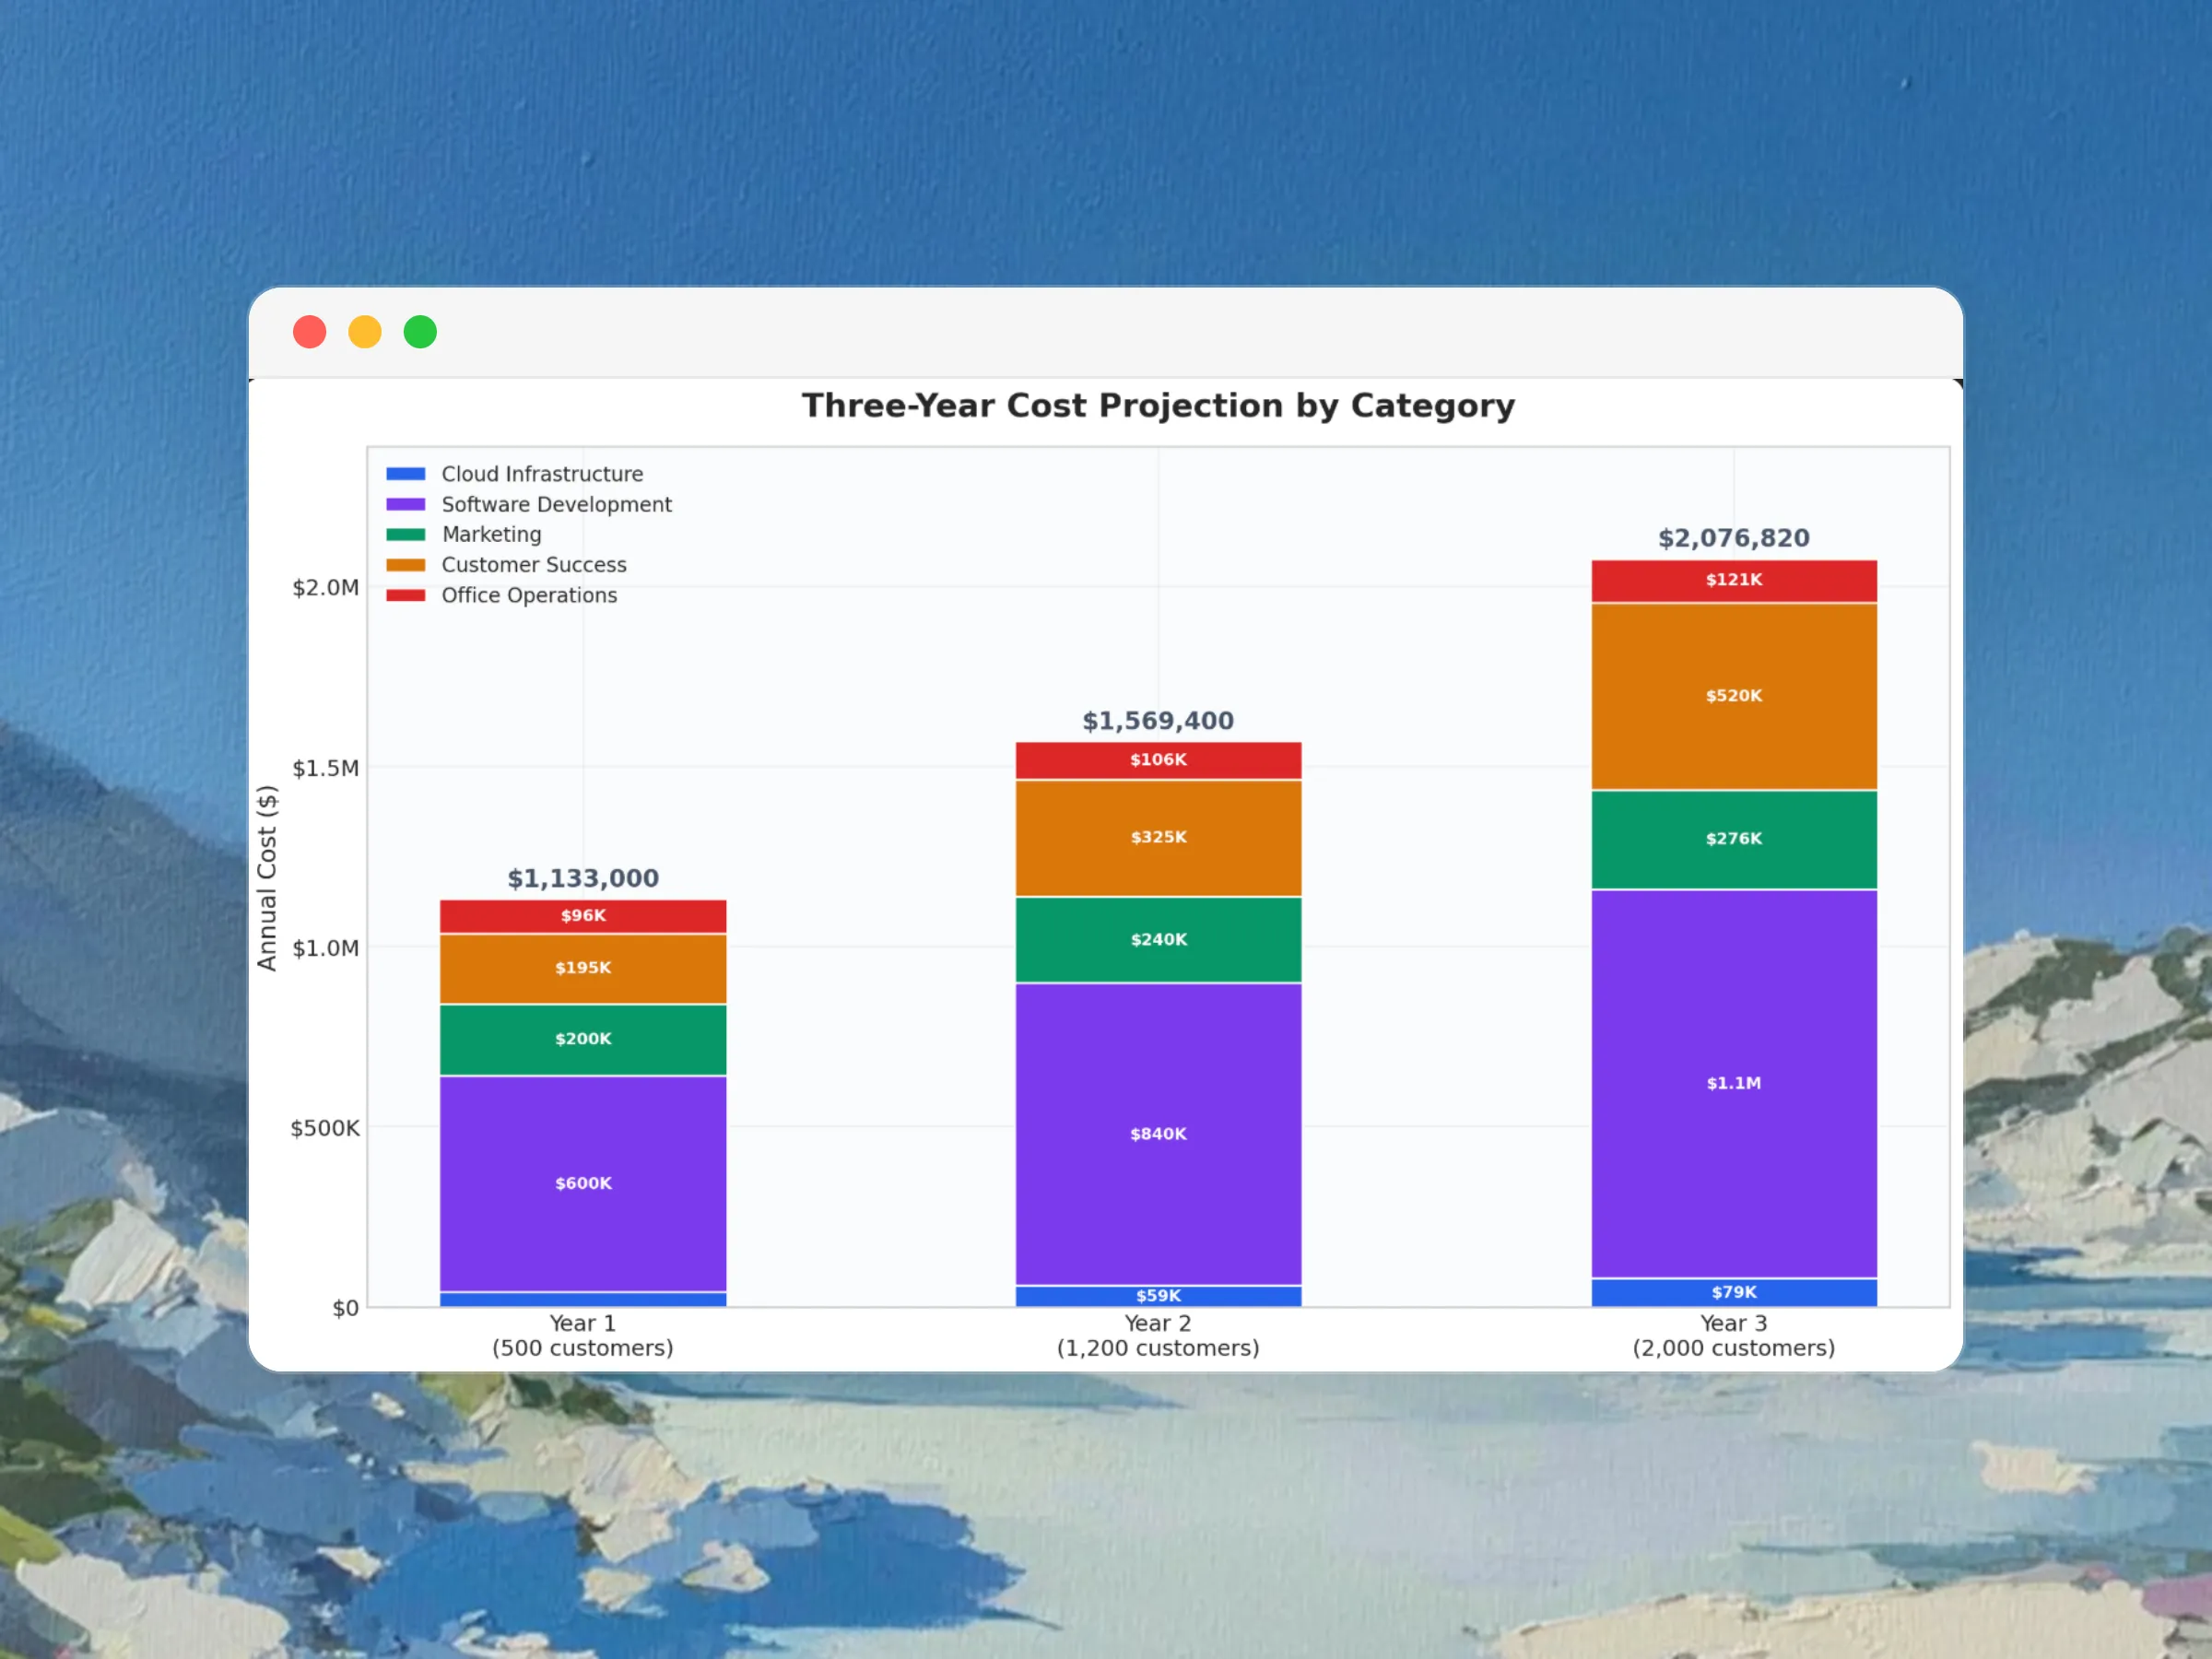This screenshot has width=2212, height=1659.
Task: Click the $1,569,400 total label
Action: pyautogui.click(x=1158, y=721)
